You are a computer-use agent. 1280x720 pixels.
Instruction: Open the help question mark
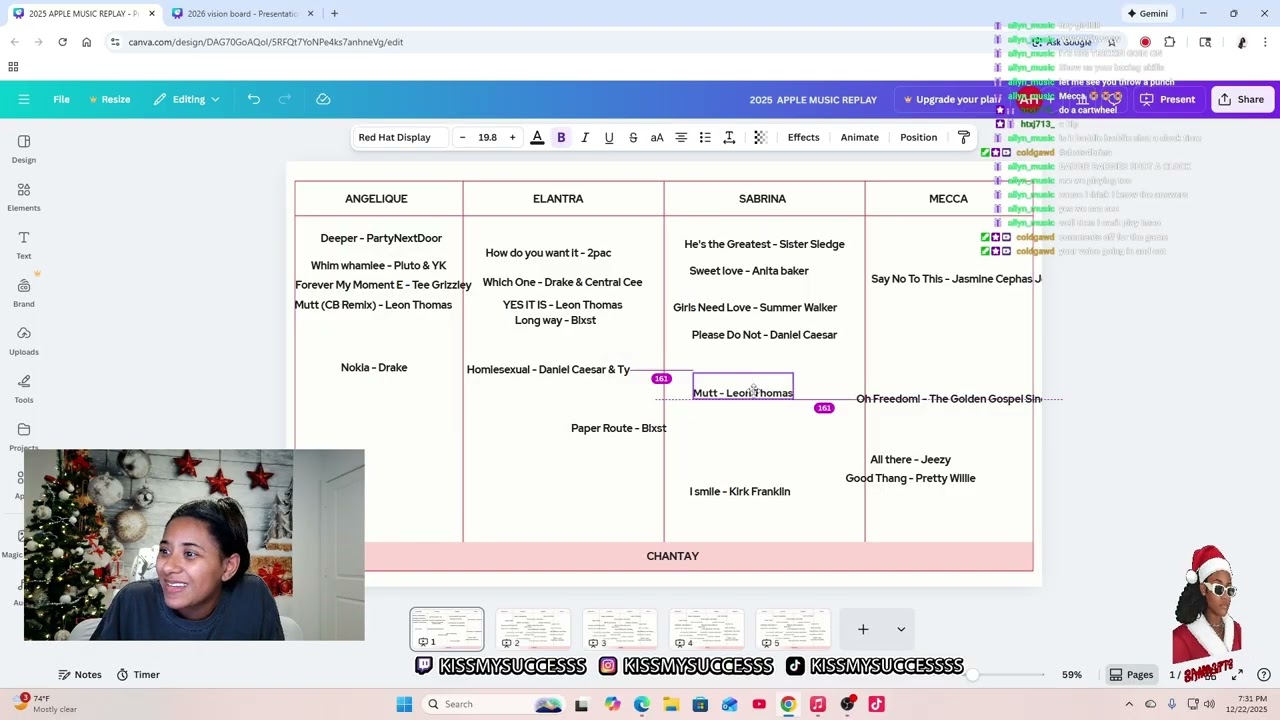(1264, 674)
